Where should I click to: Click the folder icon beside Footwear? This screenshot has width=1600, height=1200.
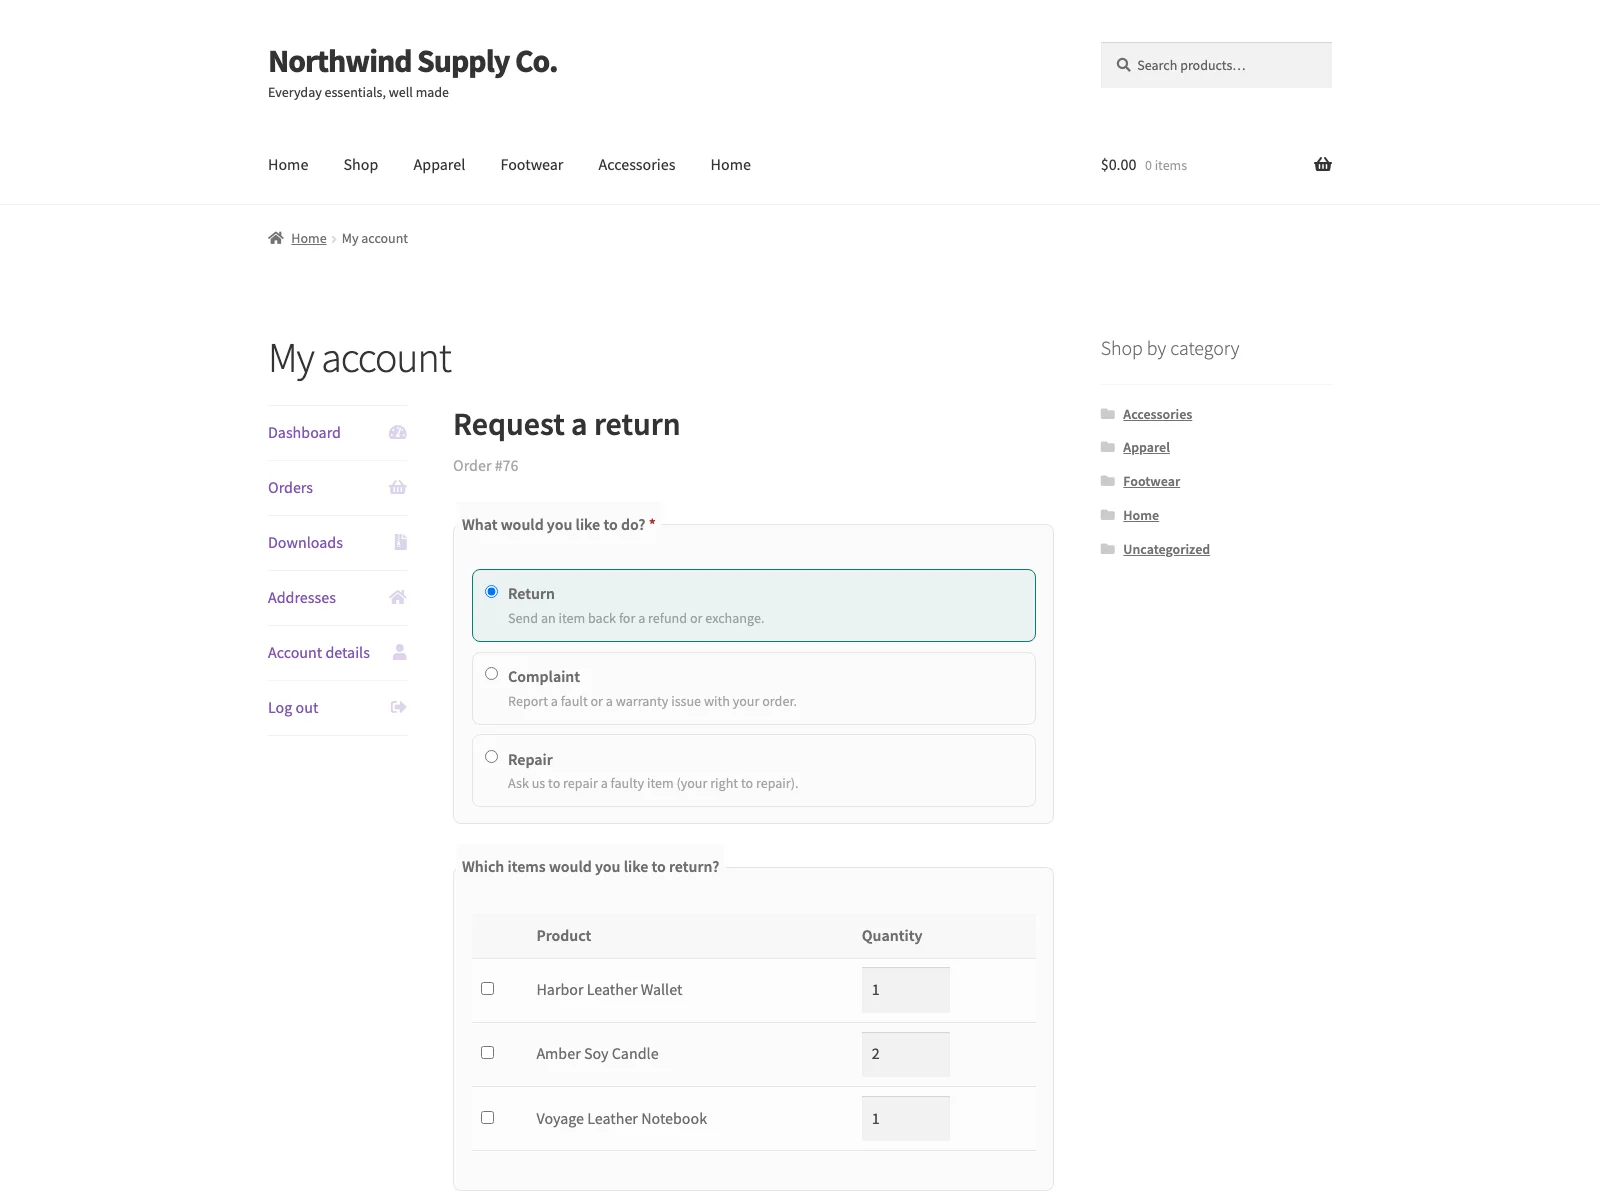(1108, 481)
